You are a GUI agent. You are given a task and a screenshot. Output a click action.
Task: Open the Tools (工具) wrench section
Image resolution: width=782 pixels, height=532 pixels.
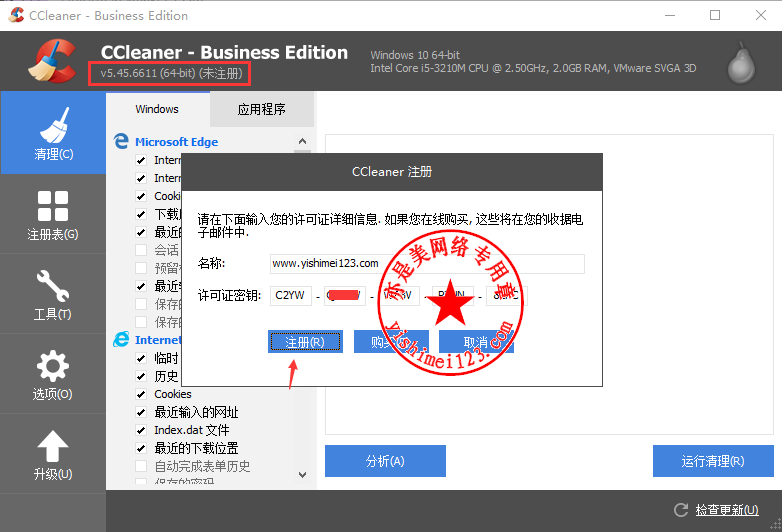tap(53, 295)
